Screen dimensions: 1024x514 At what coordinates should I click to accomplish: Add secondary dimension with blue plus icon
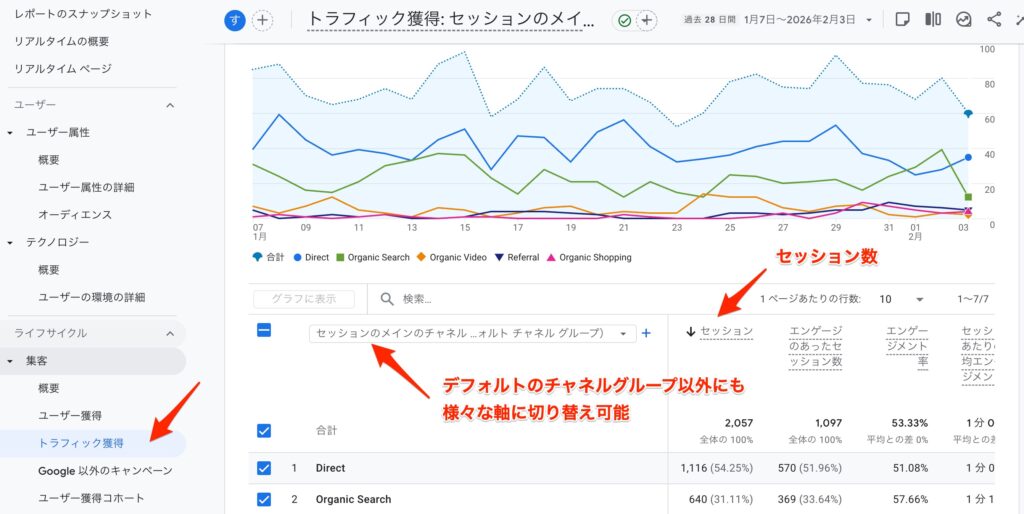click(646, 333)
